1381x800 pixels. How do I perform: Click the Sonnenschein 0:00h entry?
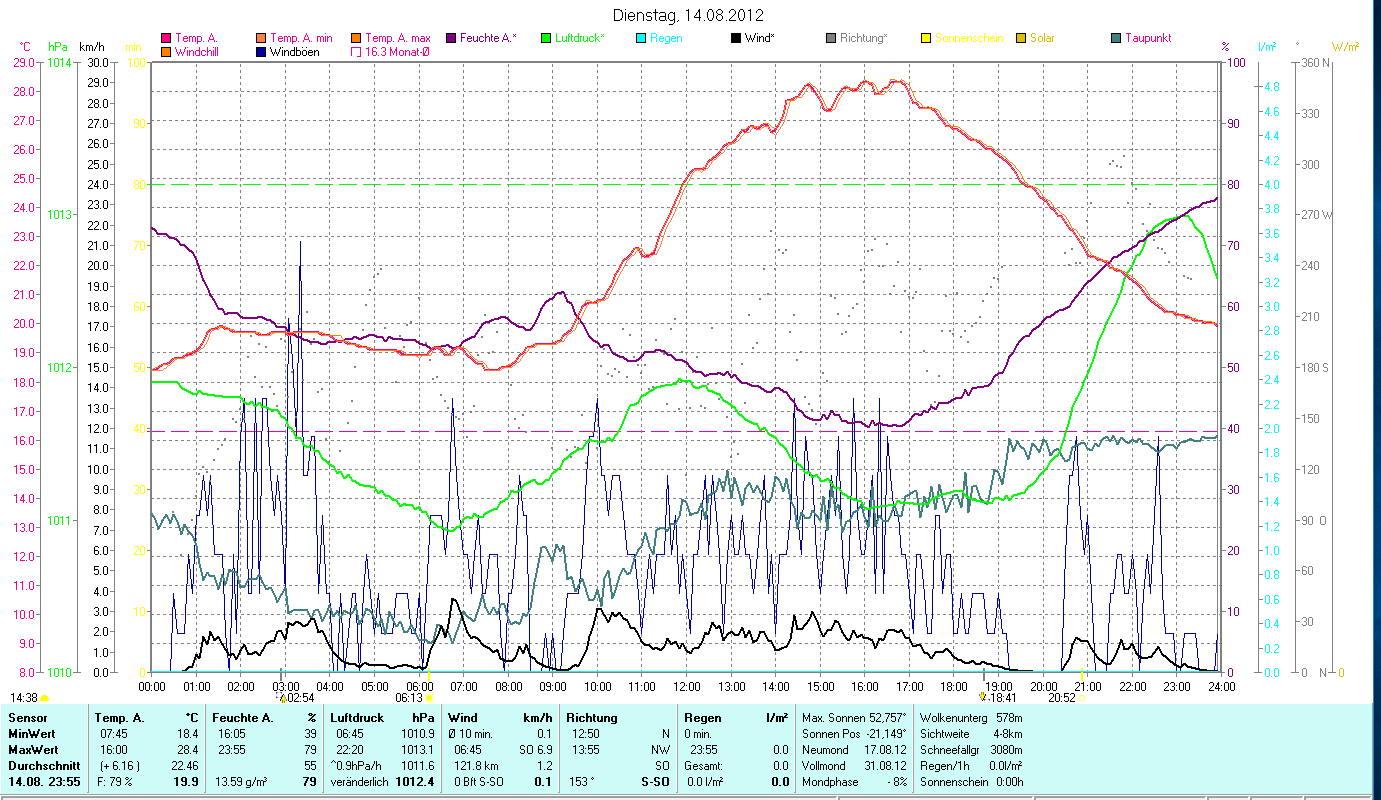tap(970, 782)
